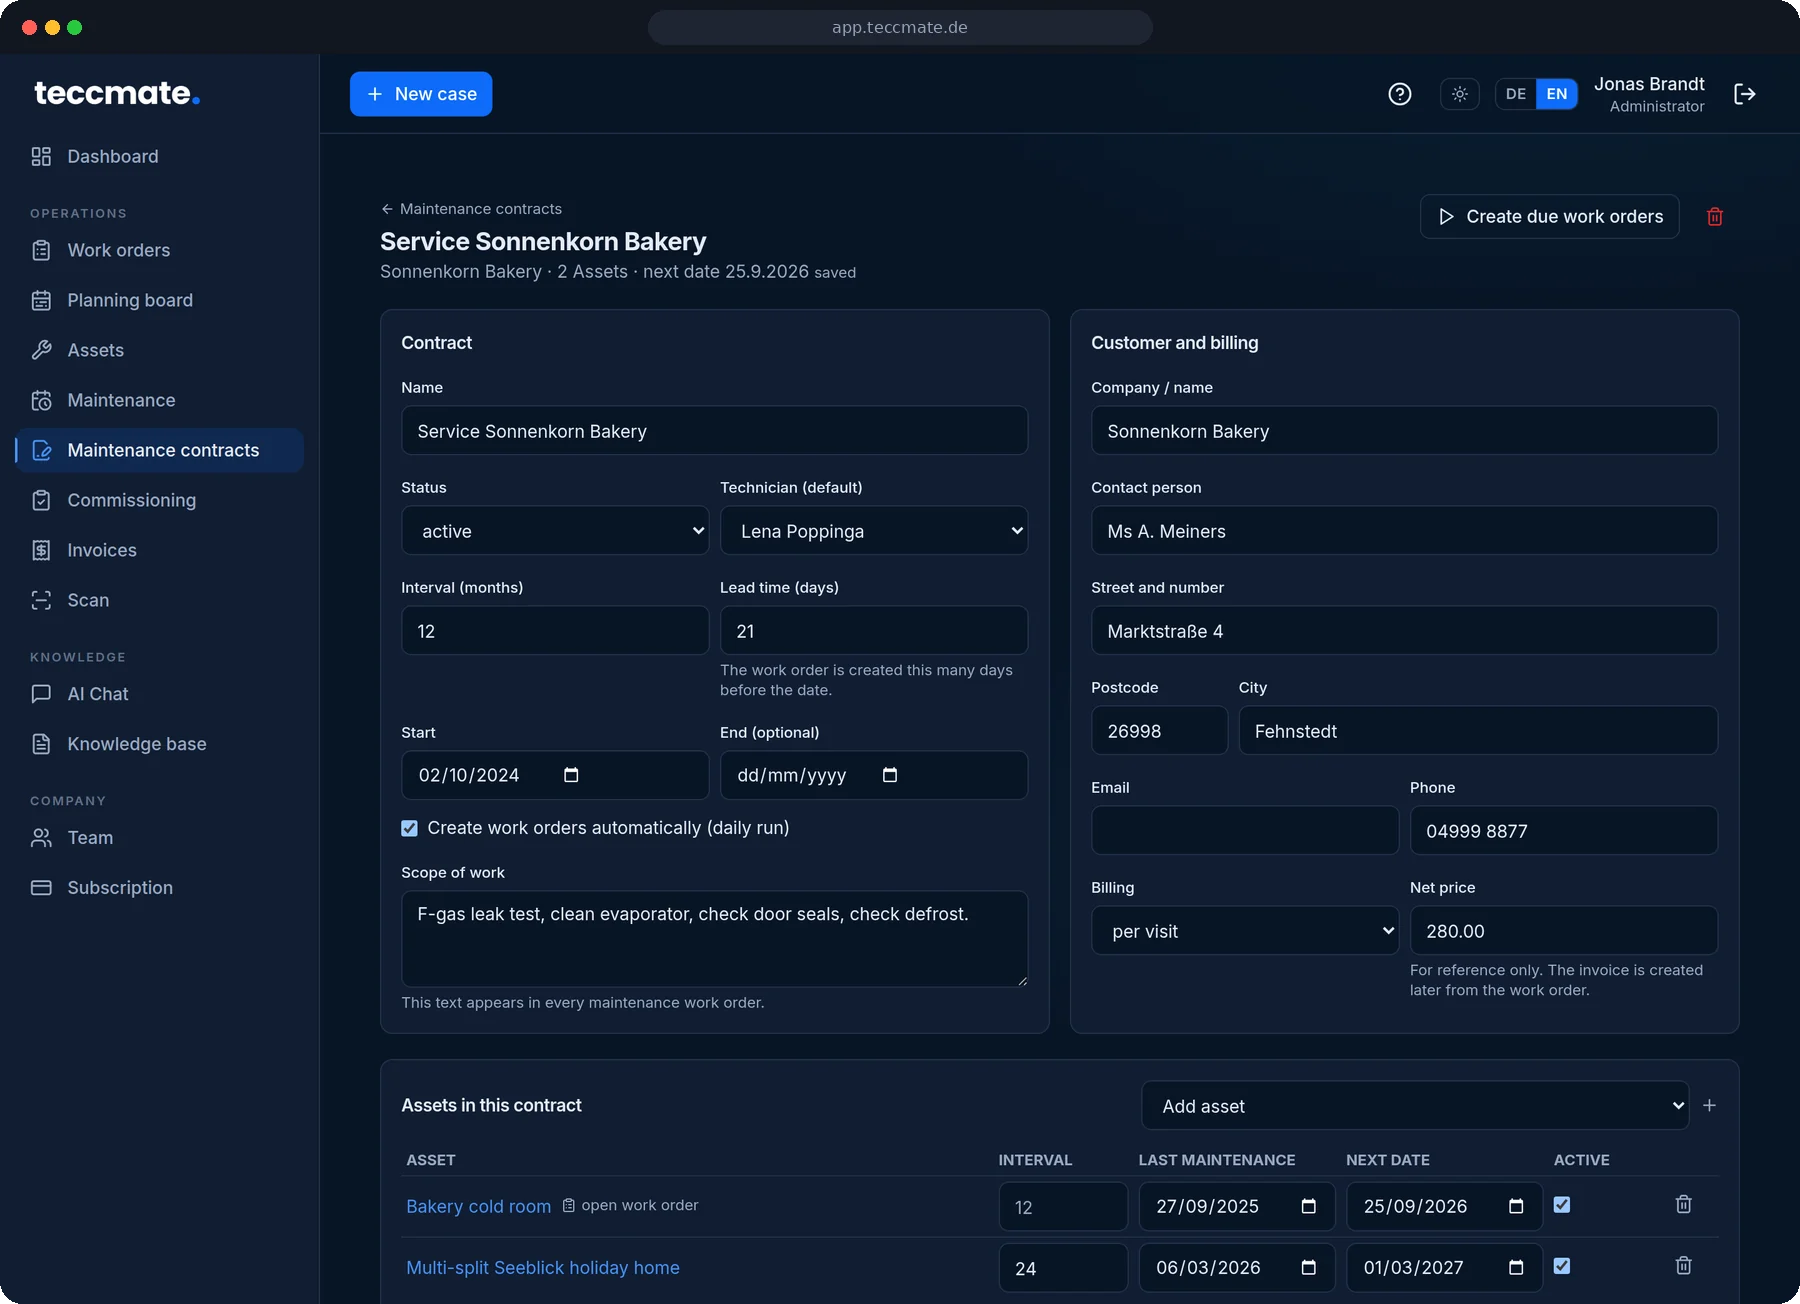Screen dimensions: 1800x1304
Task: Click the Scan frame icon
Action: click(41, 600)
